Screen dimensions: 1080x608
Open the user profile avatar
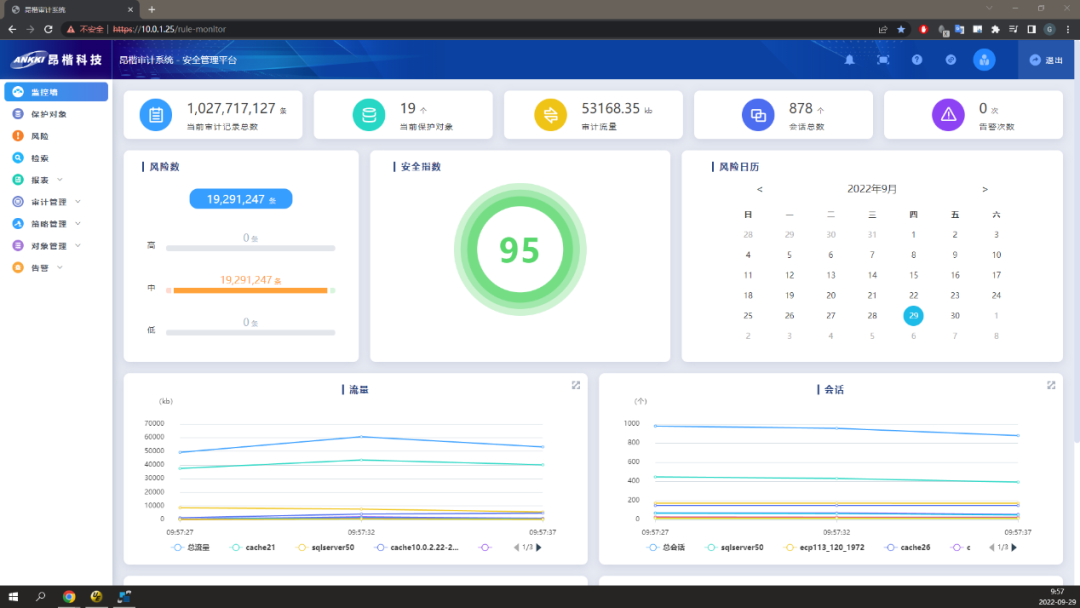984,60
